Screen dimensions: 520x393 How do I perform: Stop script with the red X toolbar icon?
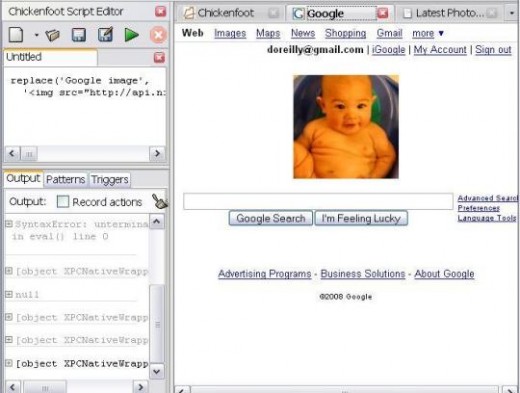pyautogui.click(x=158, y=35)
